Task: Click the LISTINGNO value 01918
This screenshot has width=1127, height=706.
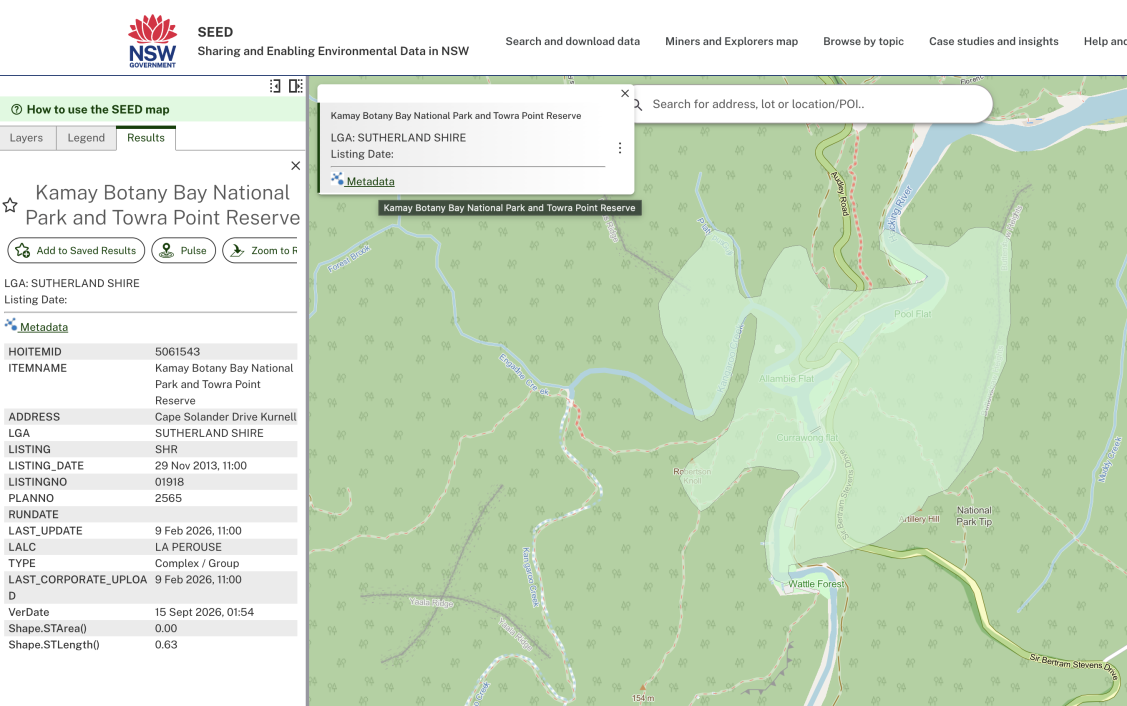Action: 170,482
